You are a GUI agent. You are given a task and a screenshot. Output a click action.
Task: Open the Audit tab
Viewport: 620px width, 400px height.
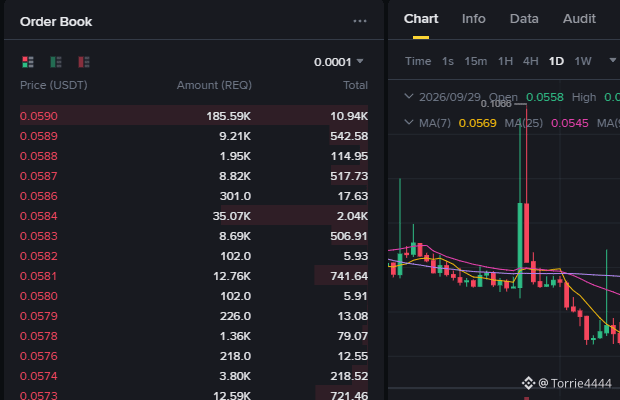click(x=579, y=19)
